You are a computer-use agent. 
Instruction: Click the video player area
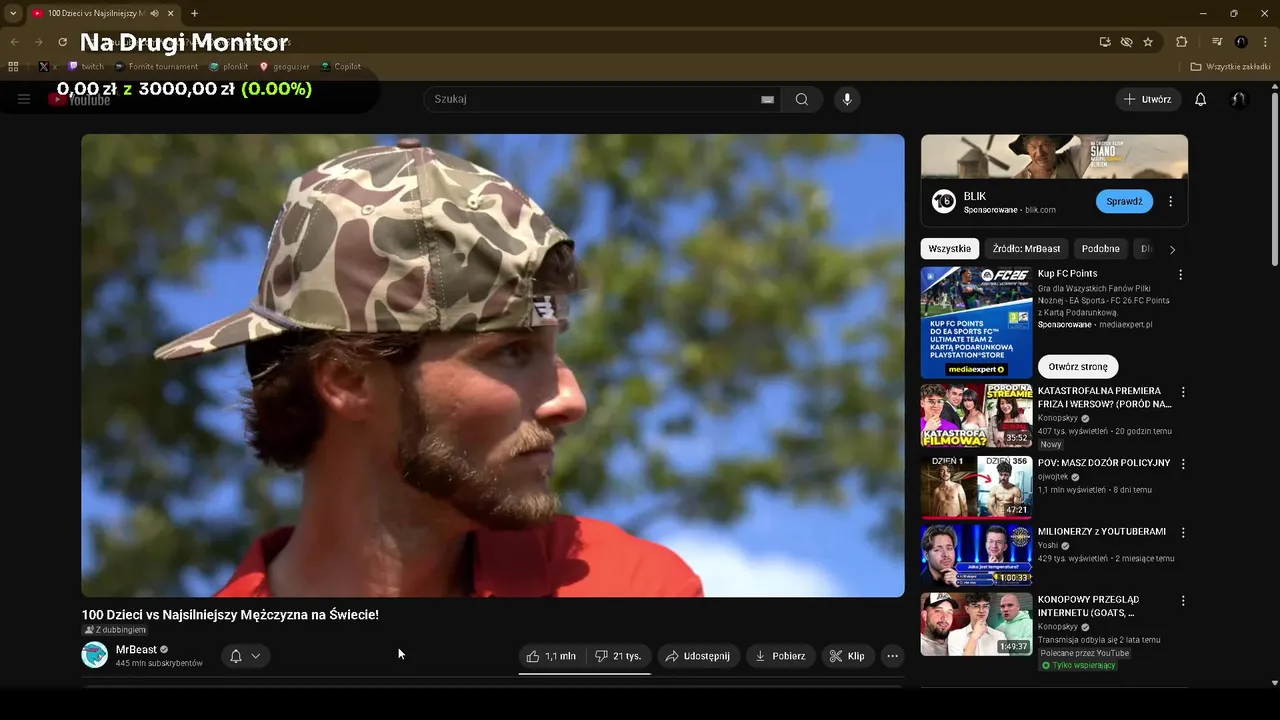[493, 366]
